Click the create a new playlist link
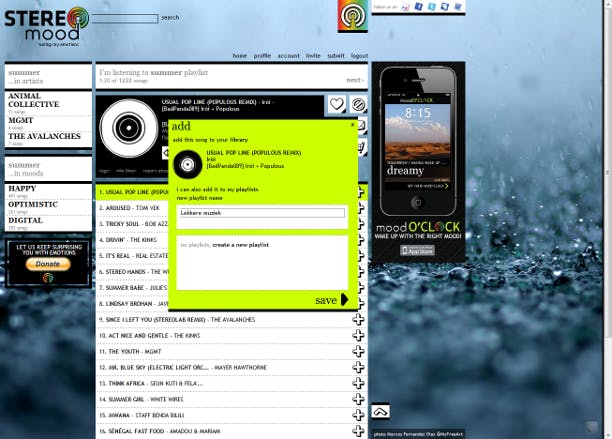 (240, 245)
